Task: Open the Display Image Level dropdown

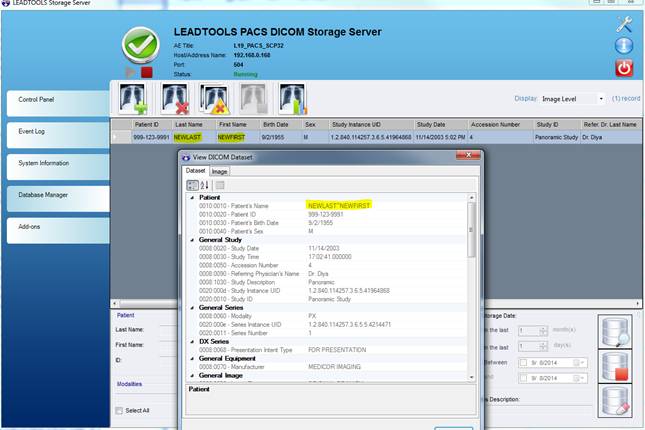Action: tap(601, 99)
